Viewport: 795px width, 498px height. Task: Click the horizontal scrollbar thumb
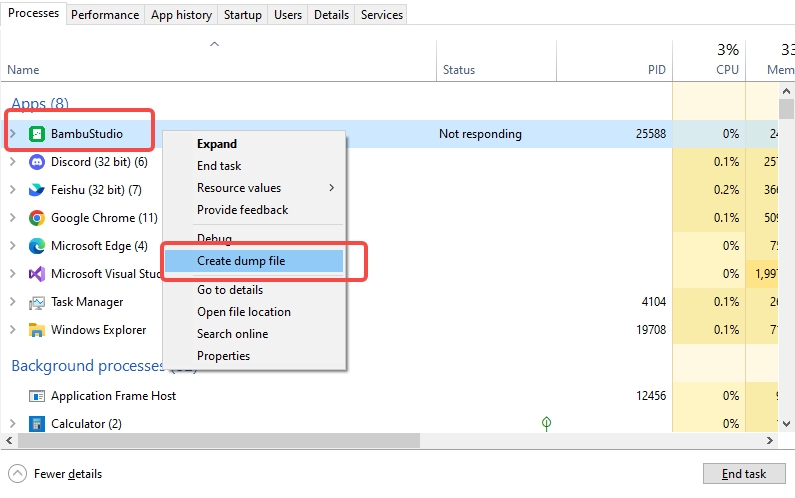click(219, 440)
